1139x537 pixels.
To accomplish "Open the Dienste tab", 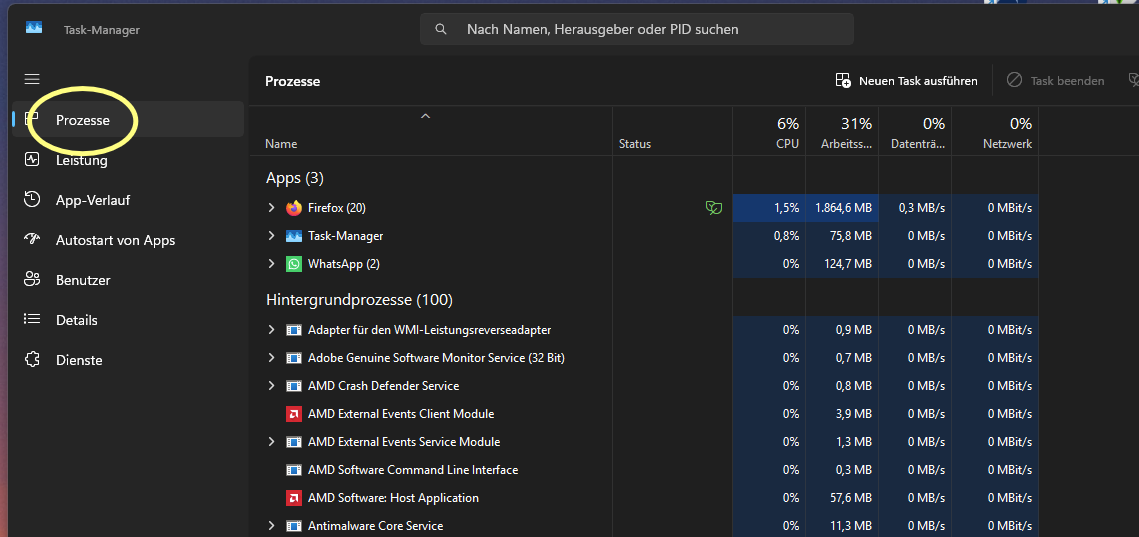I will pyautogui.click(x=129, y=360).
